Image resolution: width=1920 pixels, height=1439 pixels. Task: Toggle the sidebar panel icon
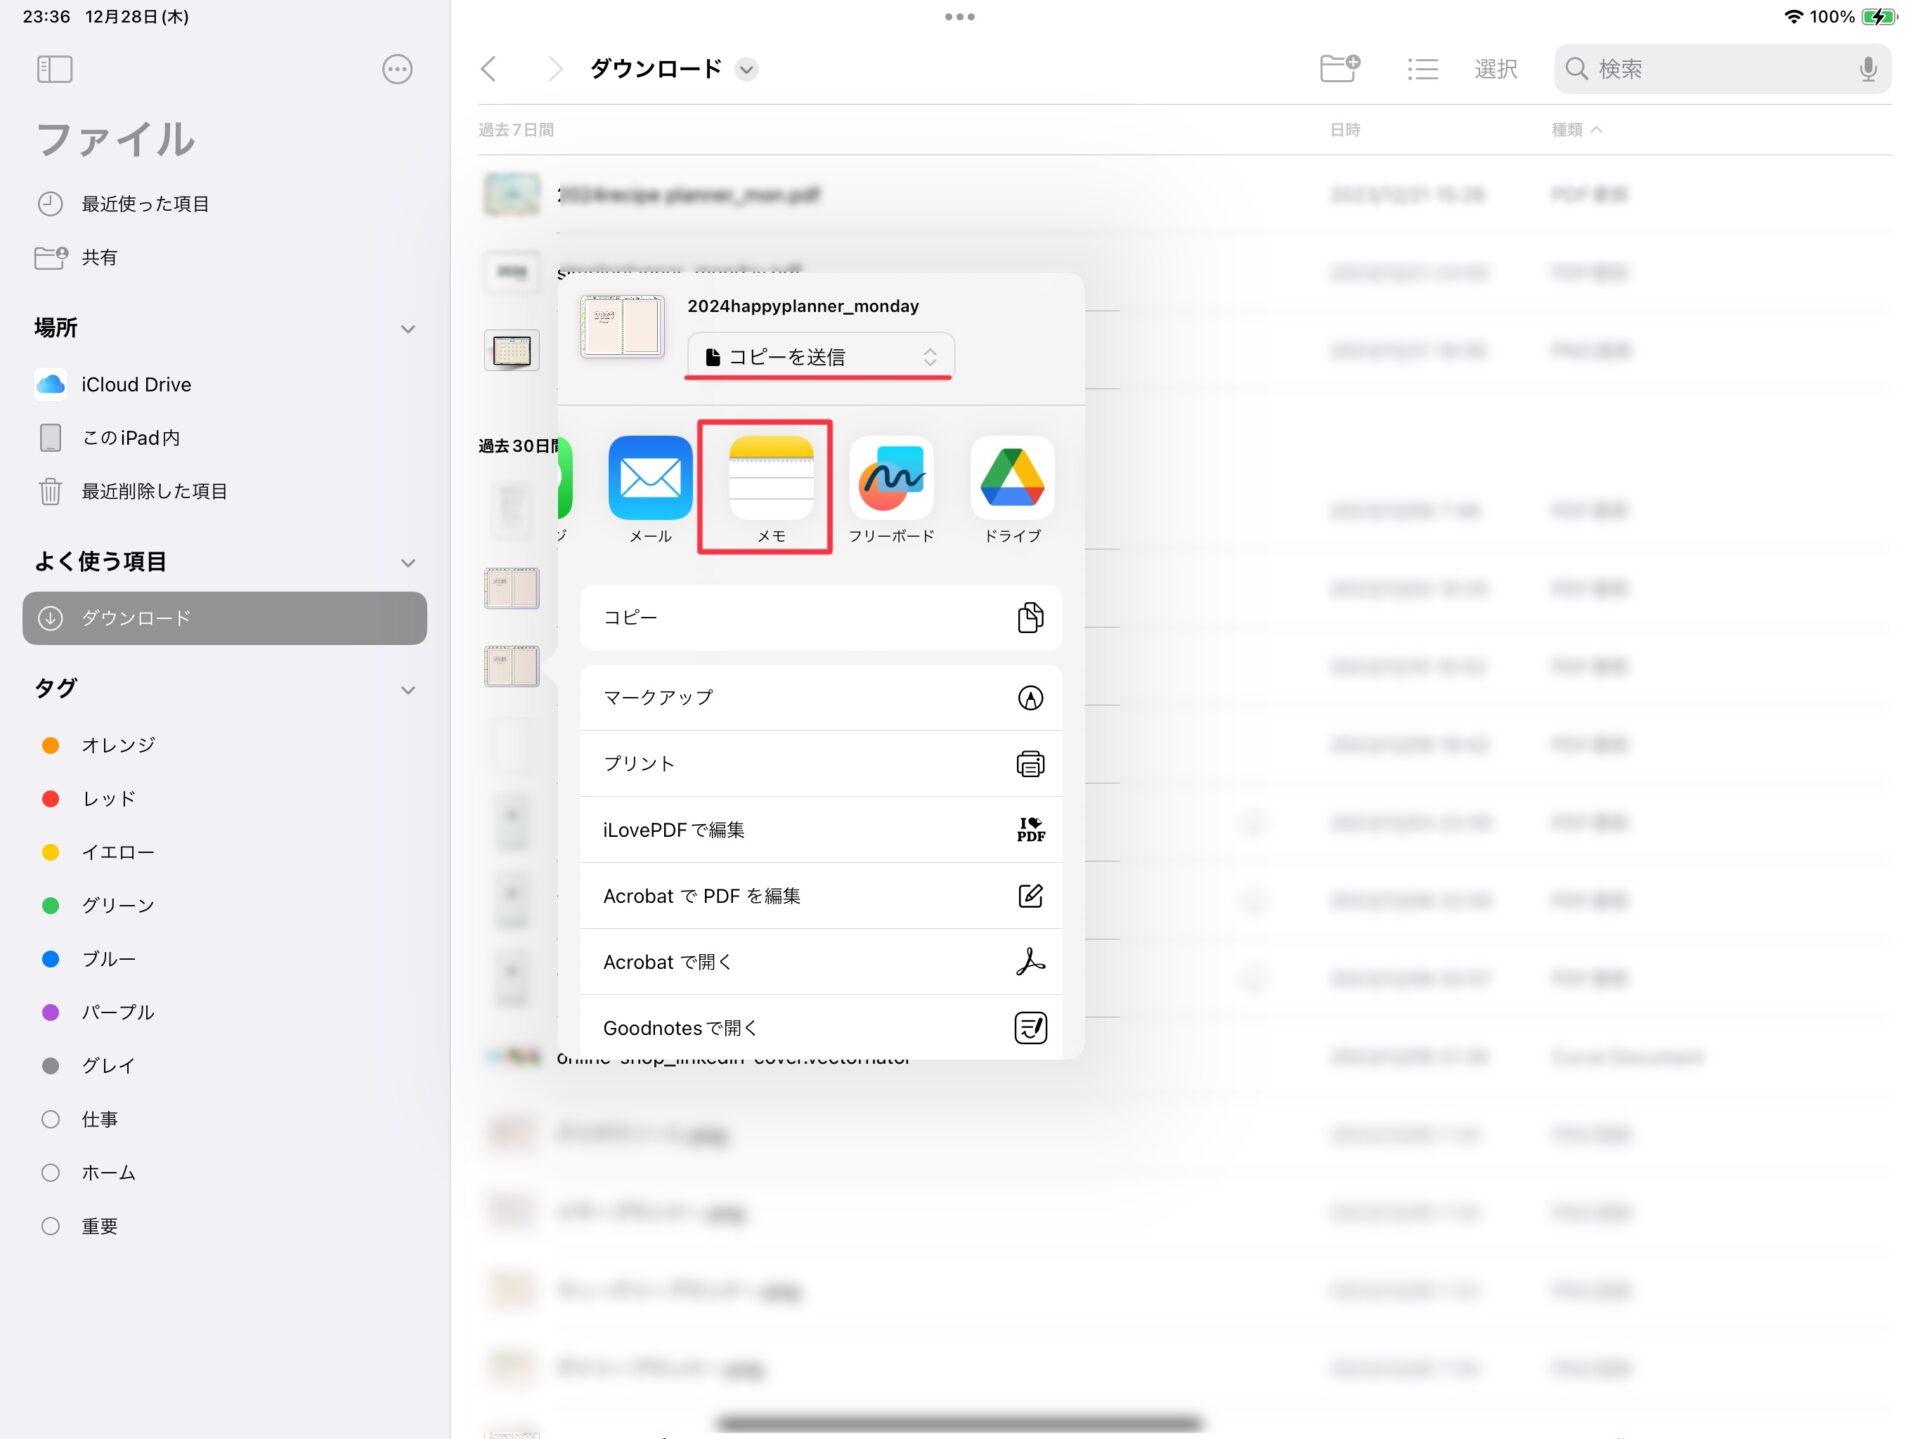55,69
